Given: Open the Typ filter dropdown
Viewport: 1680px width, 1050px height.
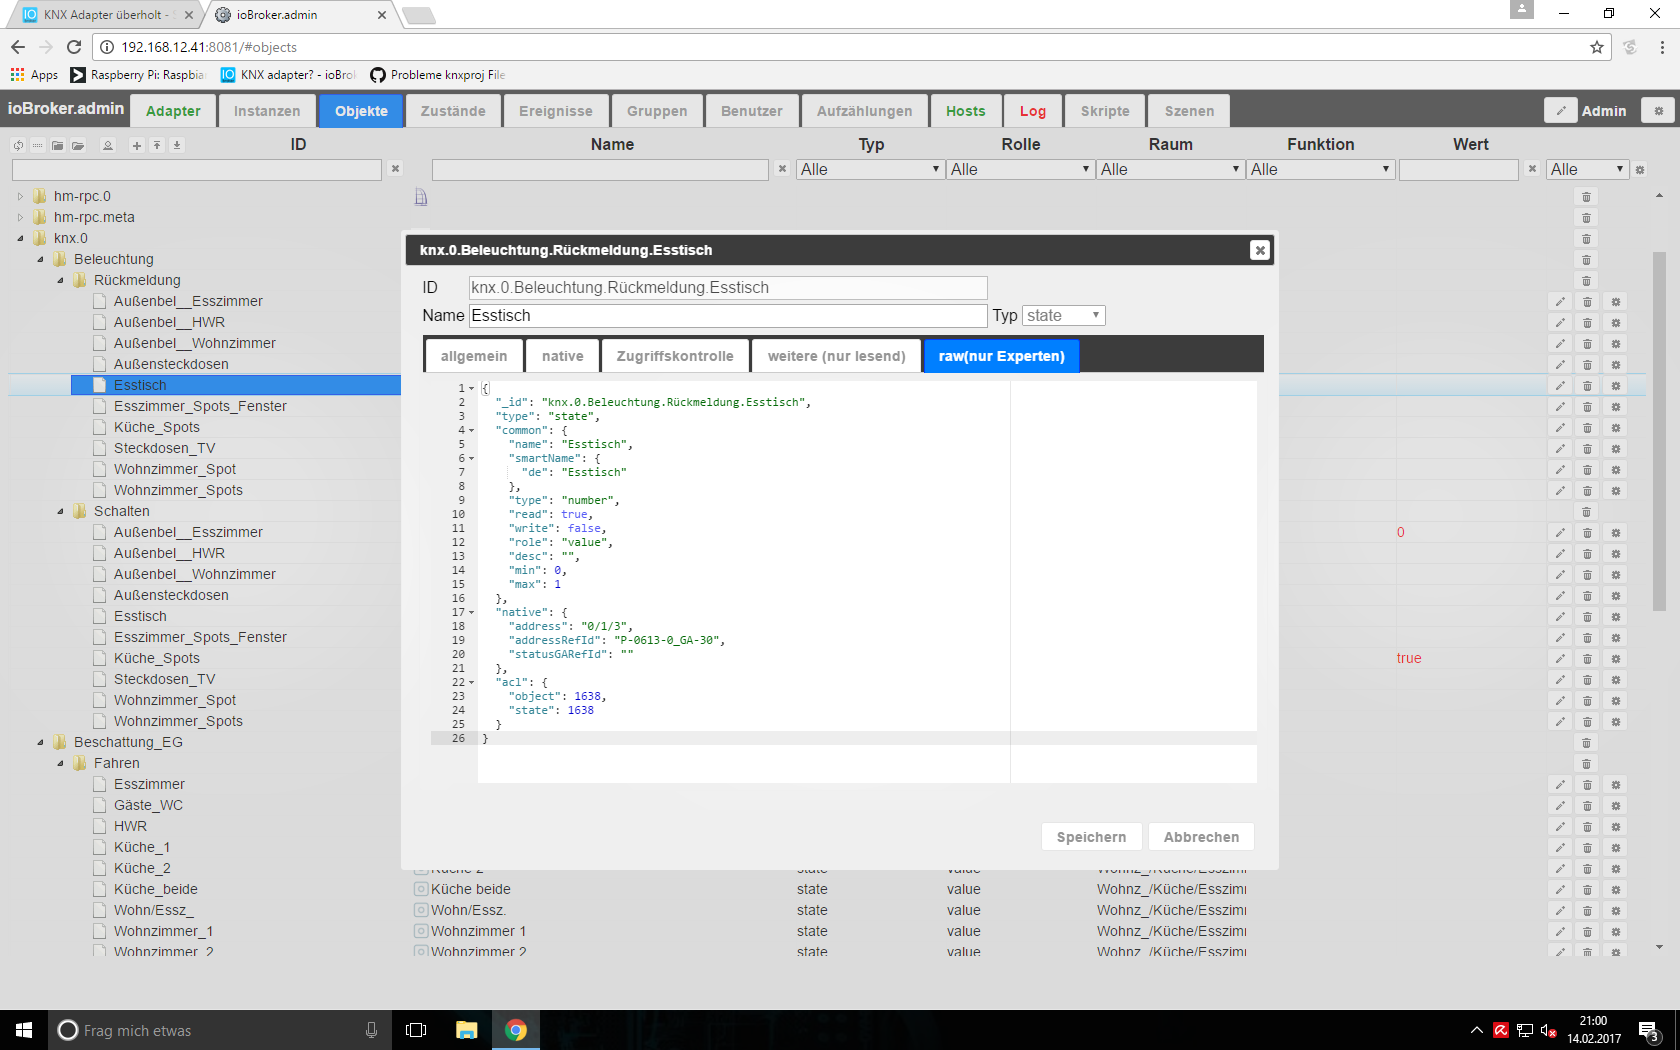Looking at the screenshot, I should 870,170.
